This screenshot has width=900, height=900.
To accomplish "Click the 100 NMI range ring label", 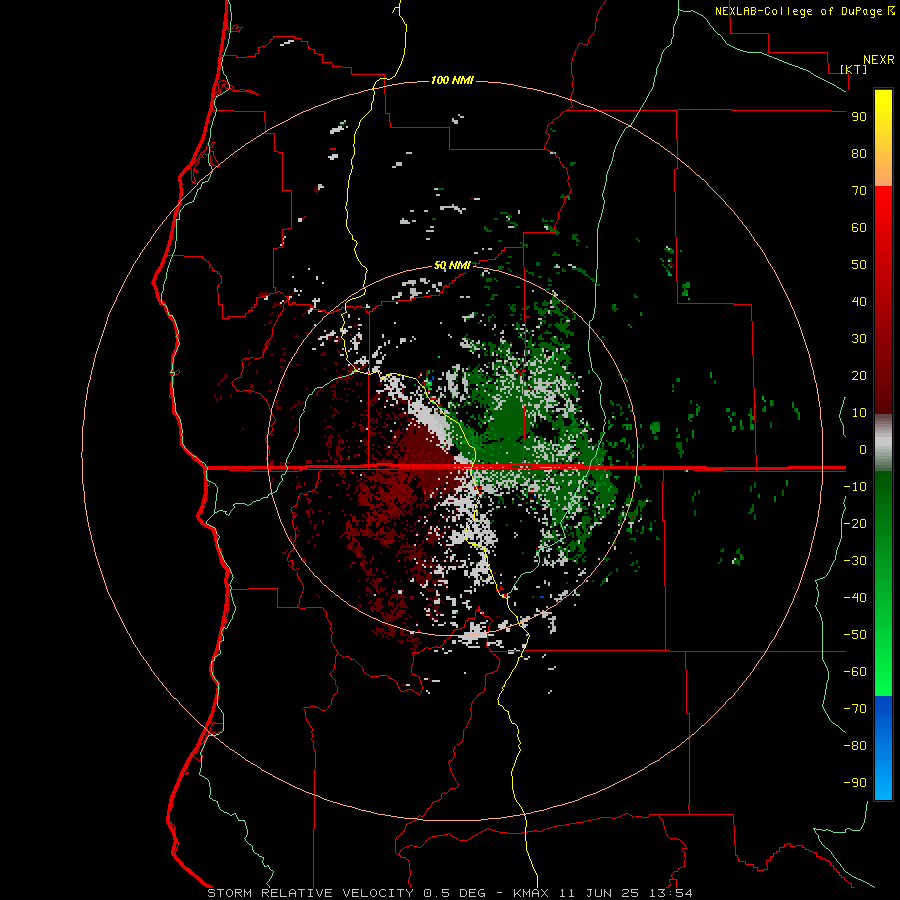I will 452,80.
